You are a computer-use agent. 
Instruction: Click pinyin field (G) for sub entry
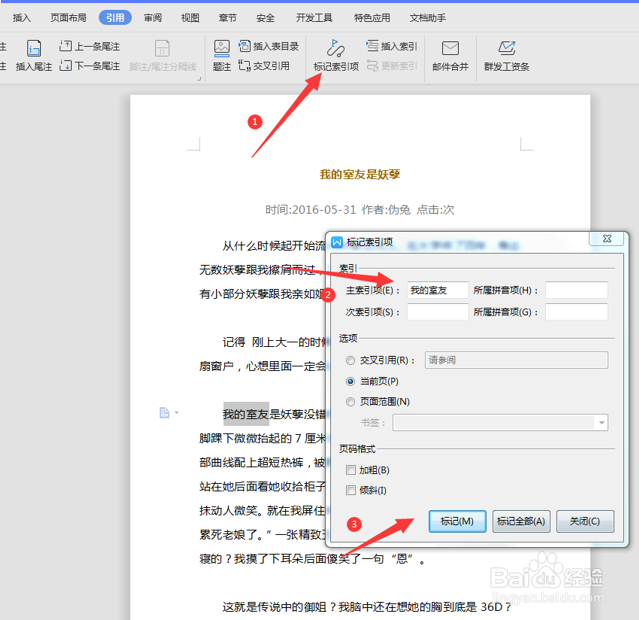576,312
